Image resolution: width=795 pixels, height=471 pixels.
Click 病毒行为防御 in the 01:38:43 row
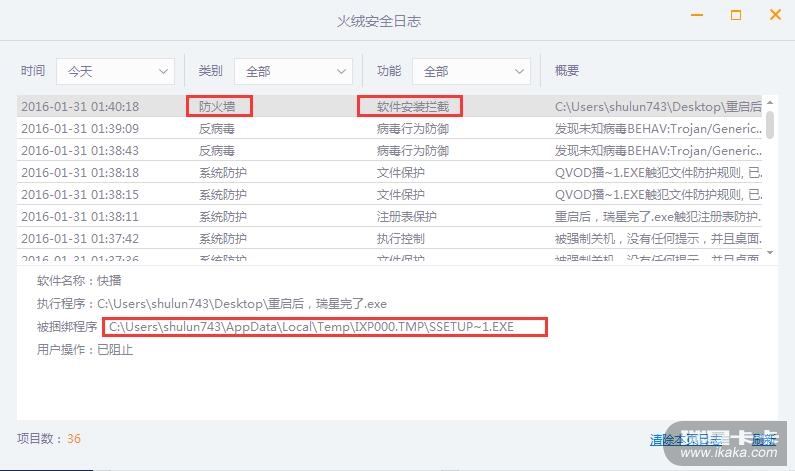click(x=413, y=151)
